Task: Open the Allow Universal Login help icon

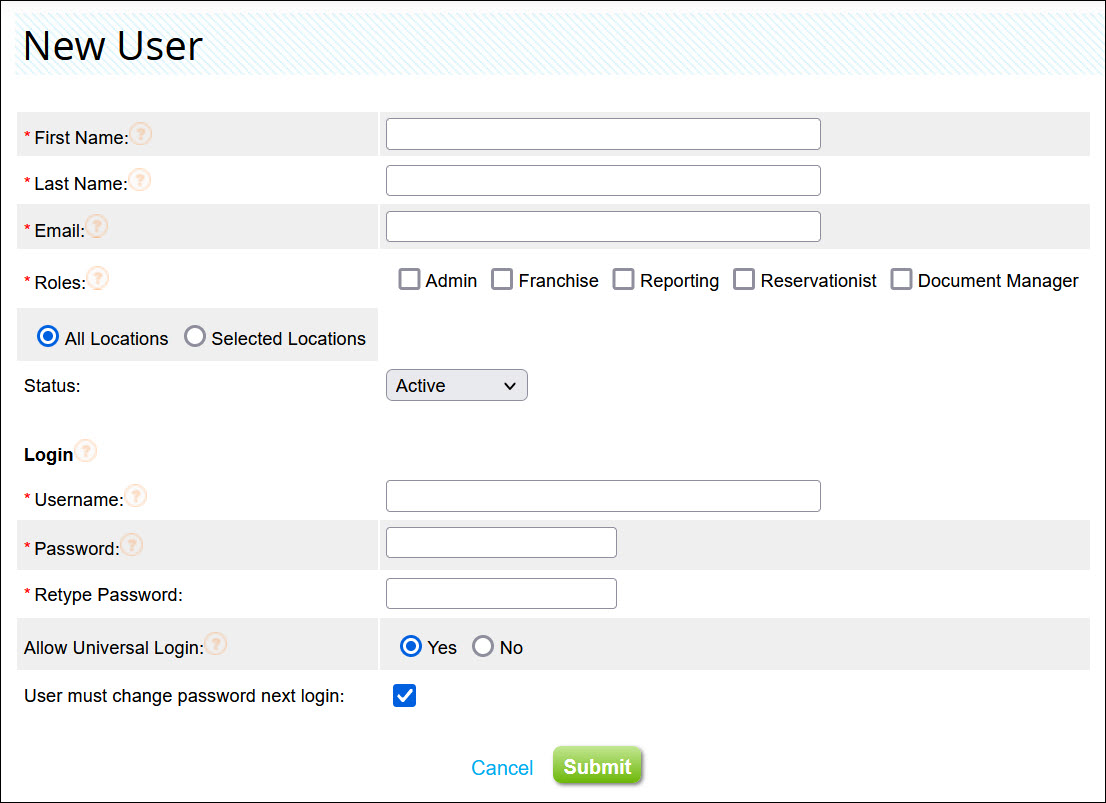Action: [216, 643]
